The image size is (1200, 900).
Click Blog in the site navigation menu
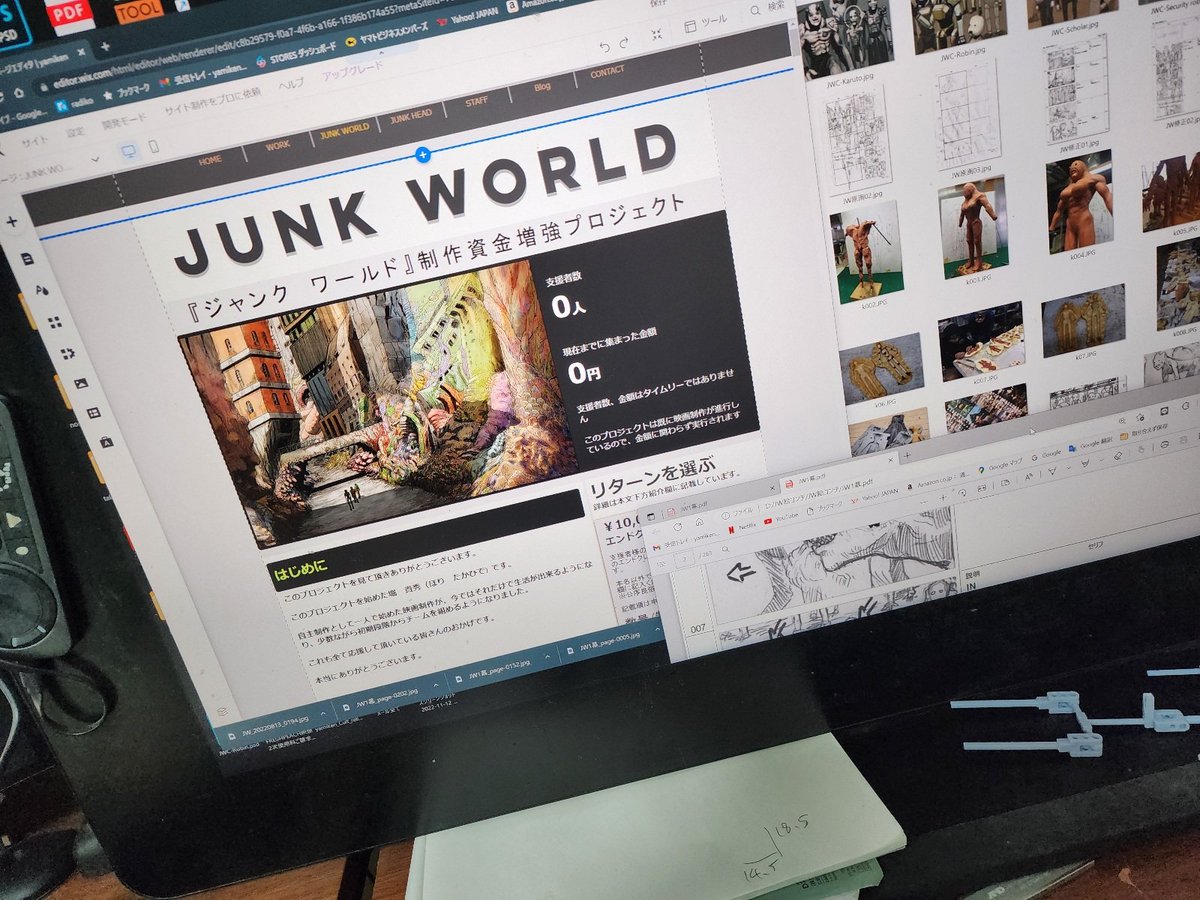[542, 86]
